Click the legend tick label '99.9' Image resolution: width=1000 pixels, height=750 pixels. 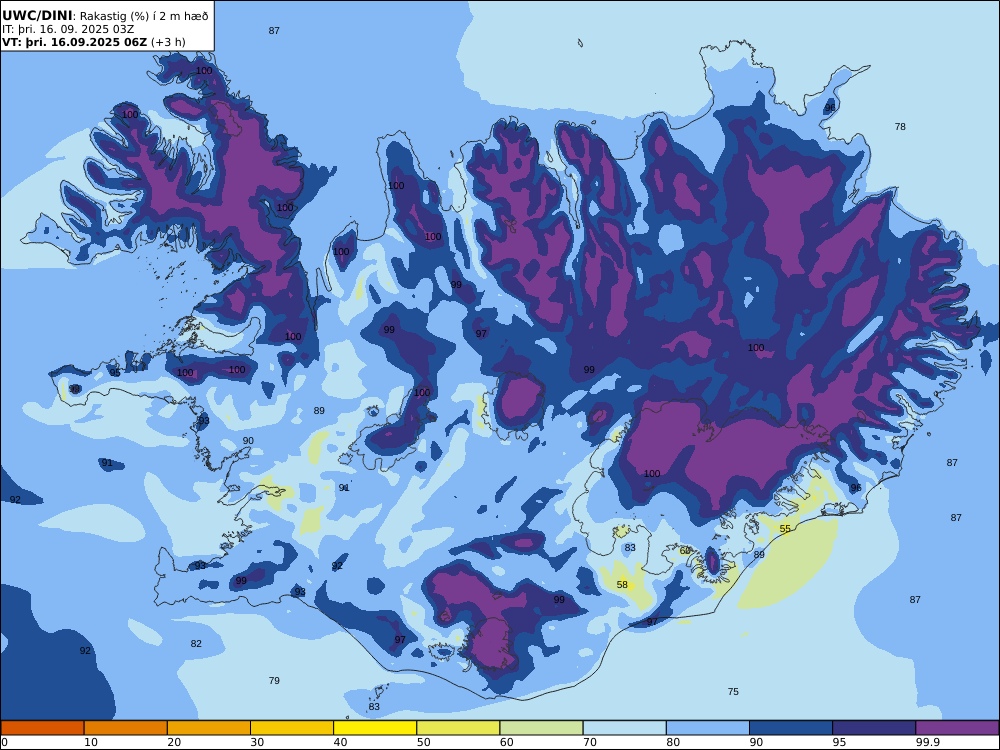tap(927, 742)
